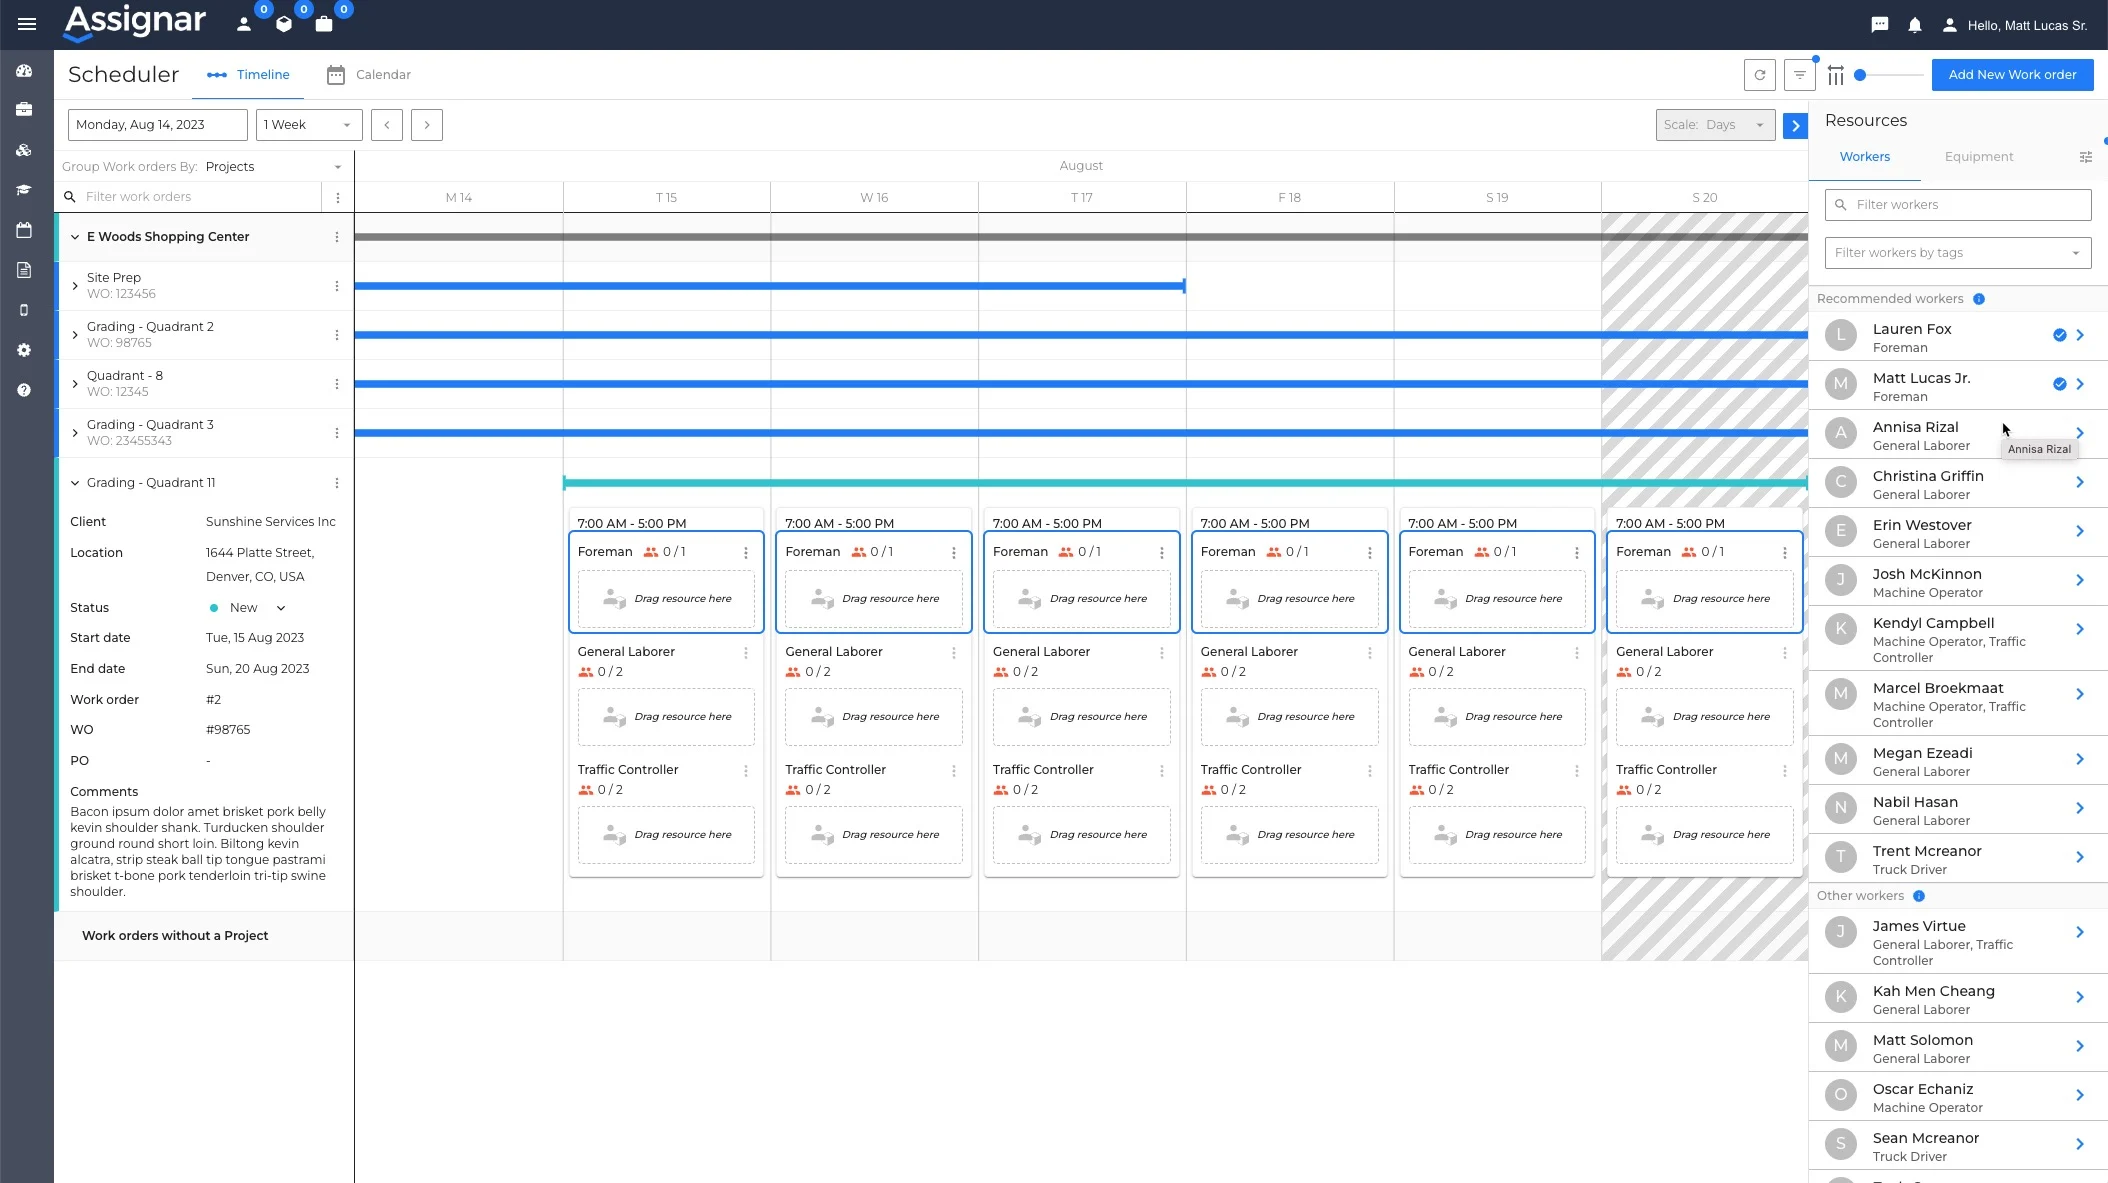Click the zoom slider handle
The width and height of the screenshot is (2108, 1183).
click(1860, 75)
